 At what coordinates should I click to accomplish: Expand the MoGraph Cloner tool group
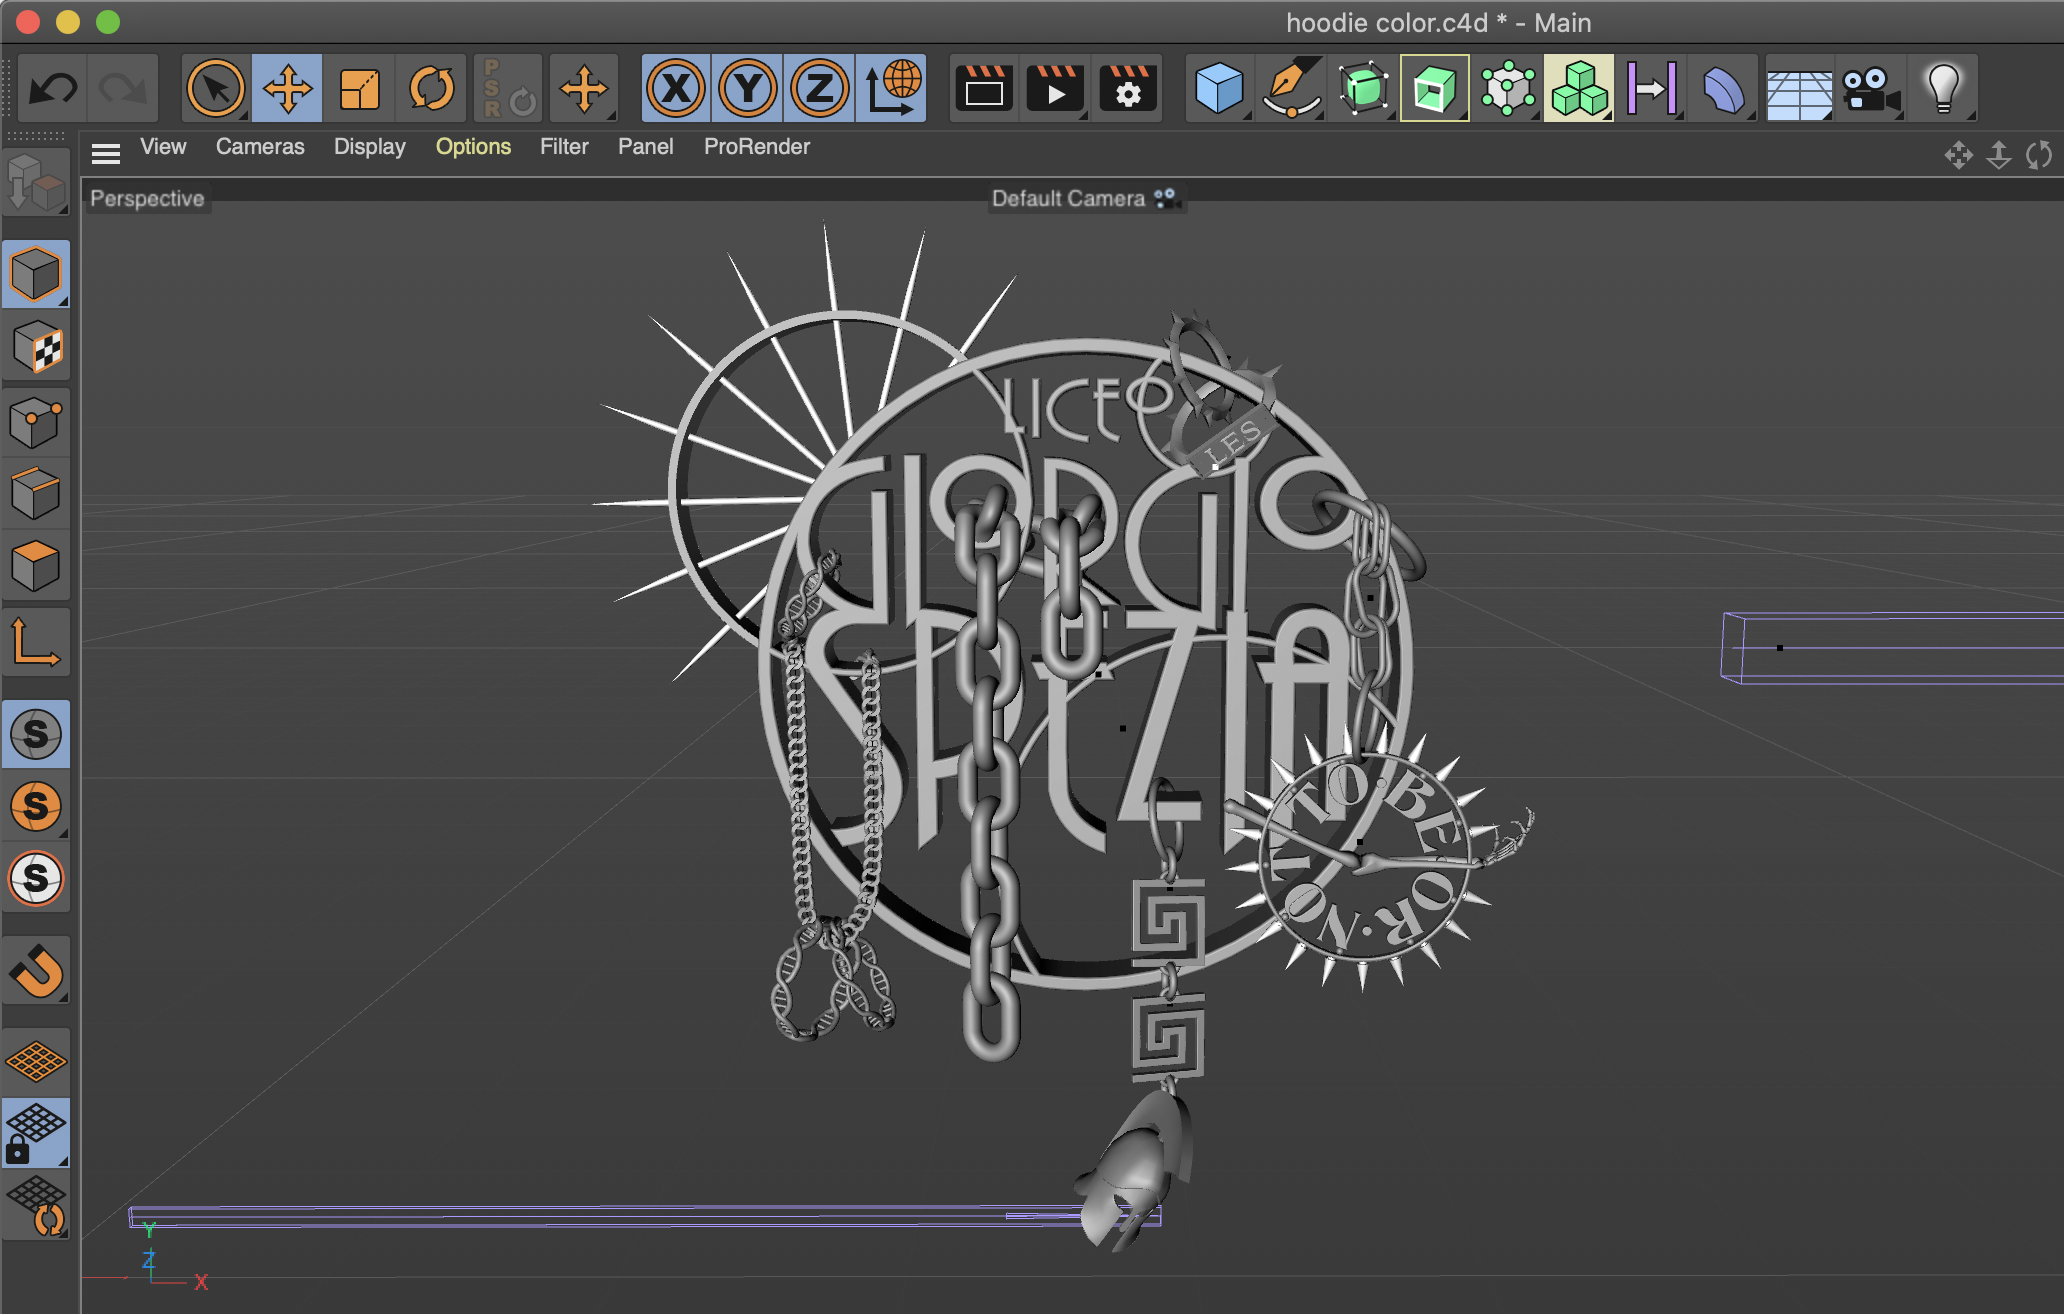pyautogui.click(x=1579, y=89)
